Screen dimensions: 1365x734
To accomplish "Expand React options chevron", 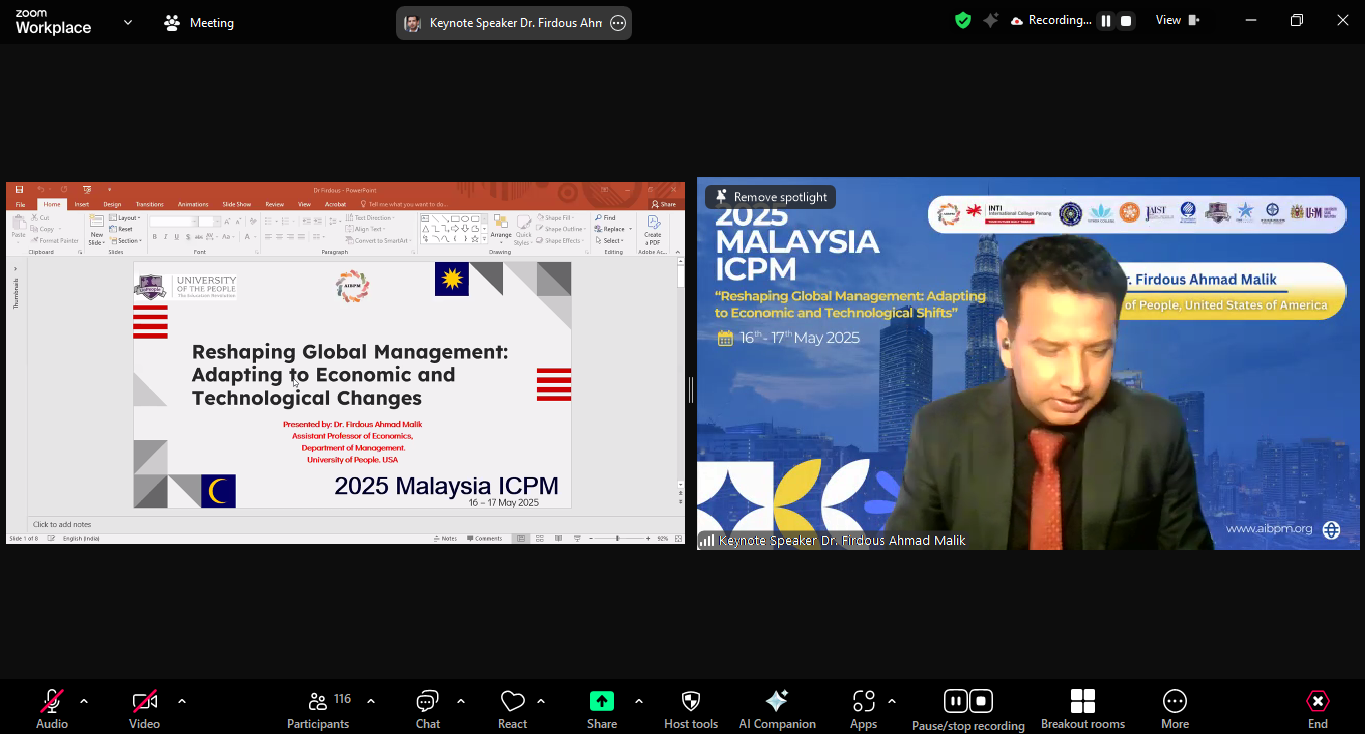I will pyautogui.click(x=541, y=701).
